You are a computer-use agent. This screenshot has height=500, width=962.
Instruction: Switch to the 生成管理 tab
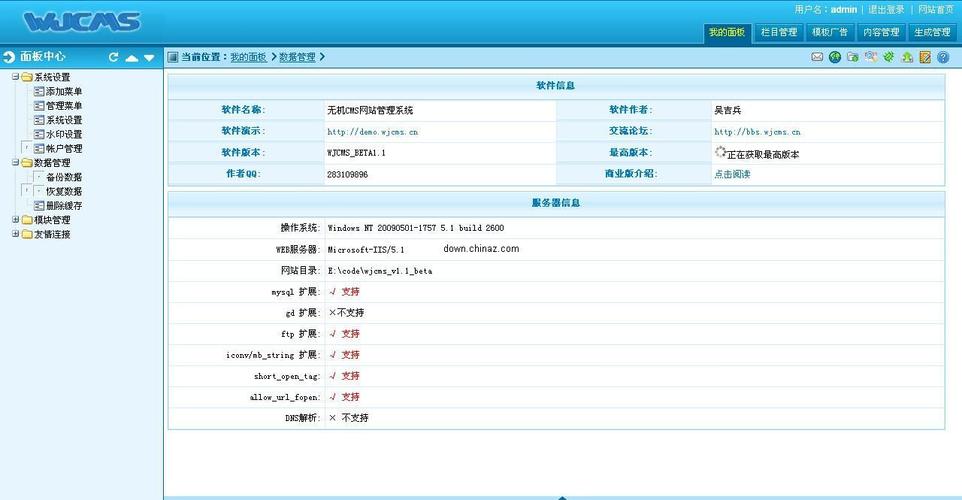pos(932,32)
